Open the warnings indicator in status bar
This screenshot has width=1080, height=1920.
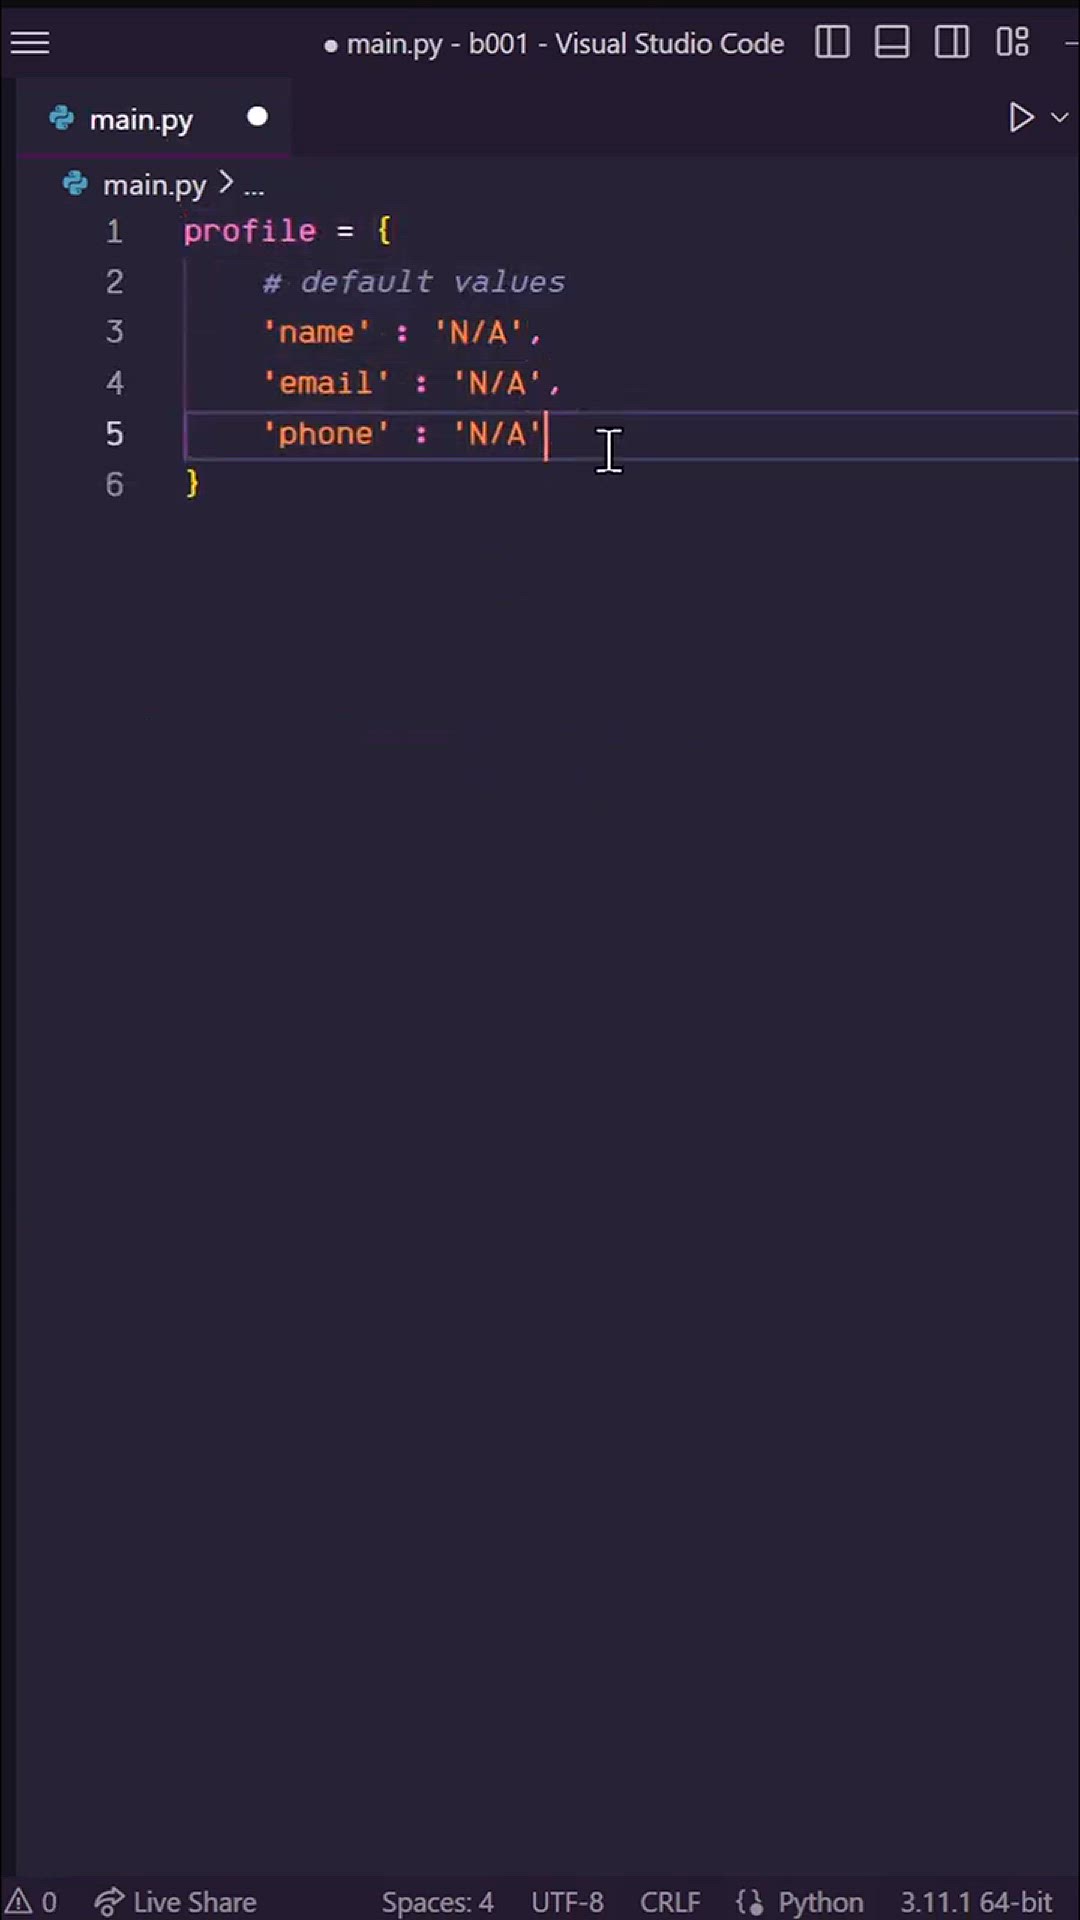pyautogui.click(x=32, y=1901)
